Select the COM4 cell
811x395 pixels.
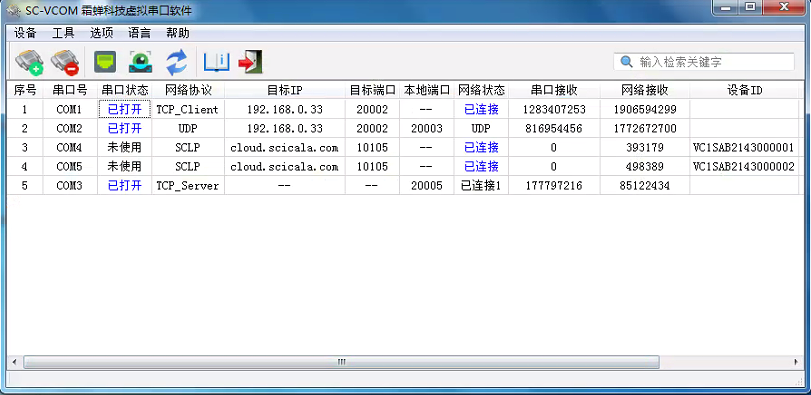click(x=70, y=148)
